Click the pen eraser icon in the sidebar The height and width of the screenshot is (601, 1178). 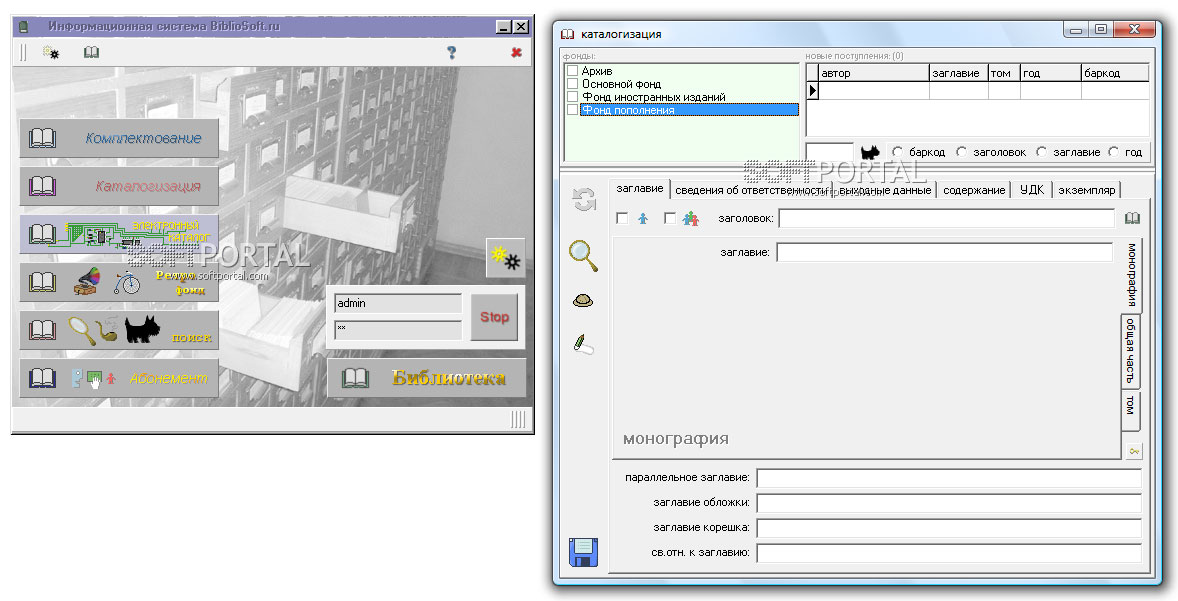[x=583, y=345]
